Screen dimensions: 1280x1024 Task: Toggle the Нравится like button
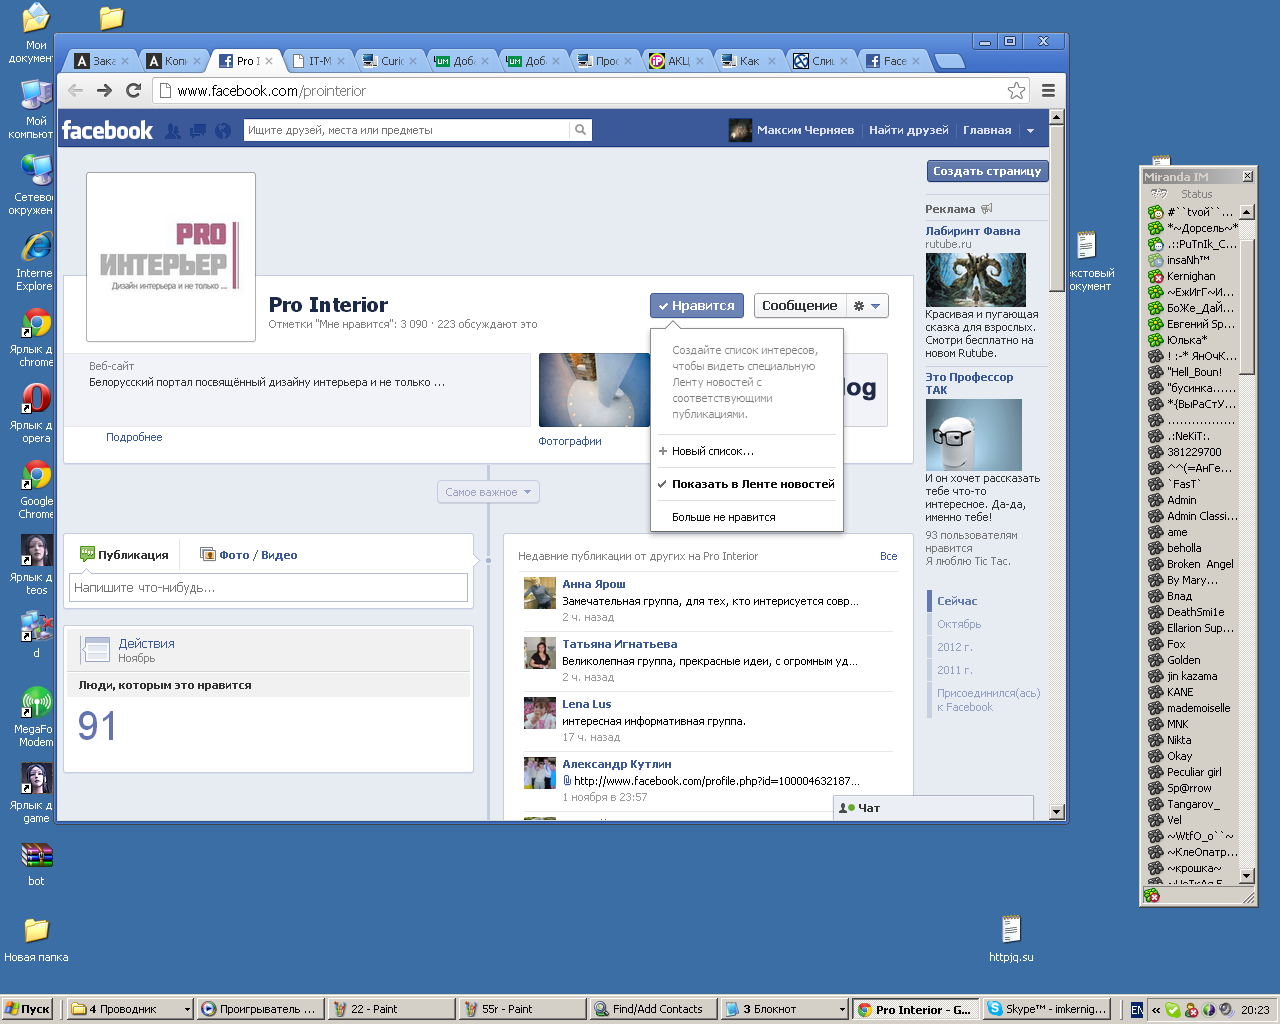click(697, 306)
